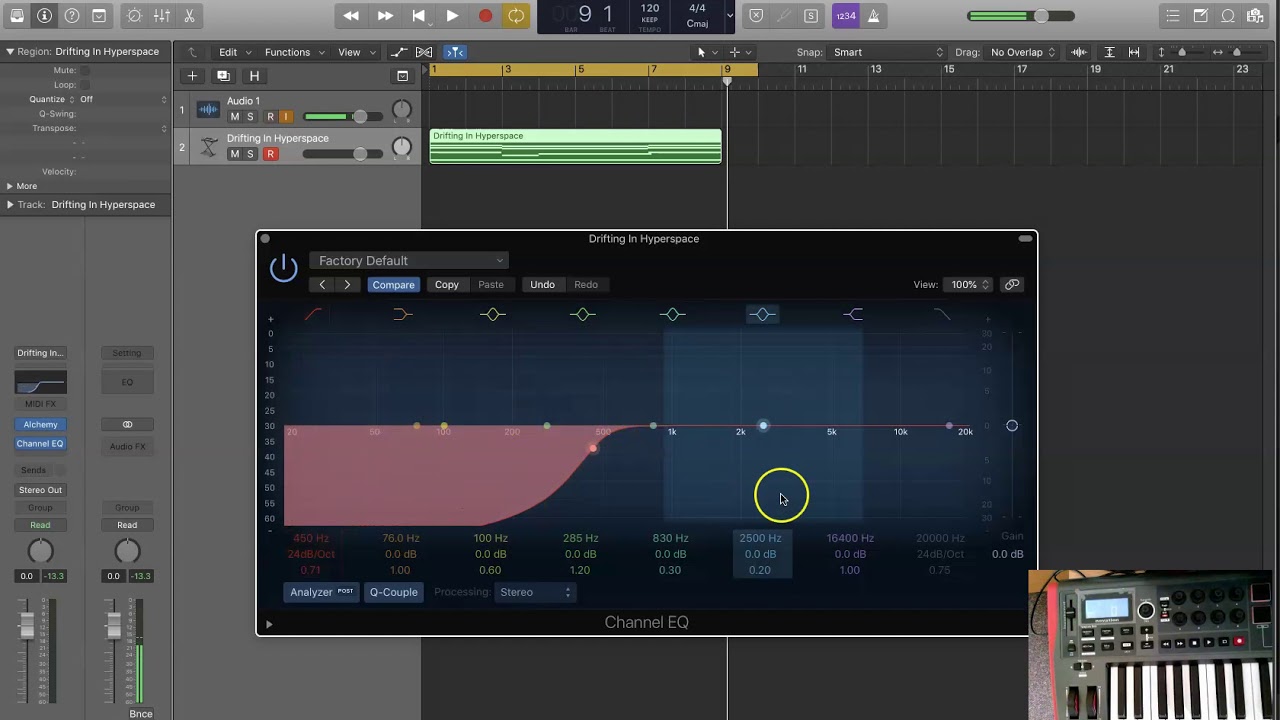
Task: Toggle the Flex show/hide button
Action: coord(424,52)
